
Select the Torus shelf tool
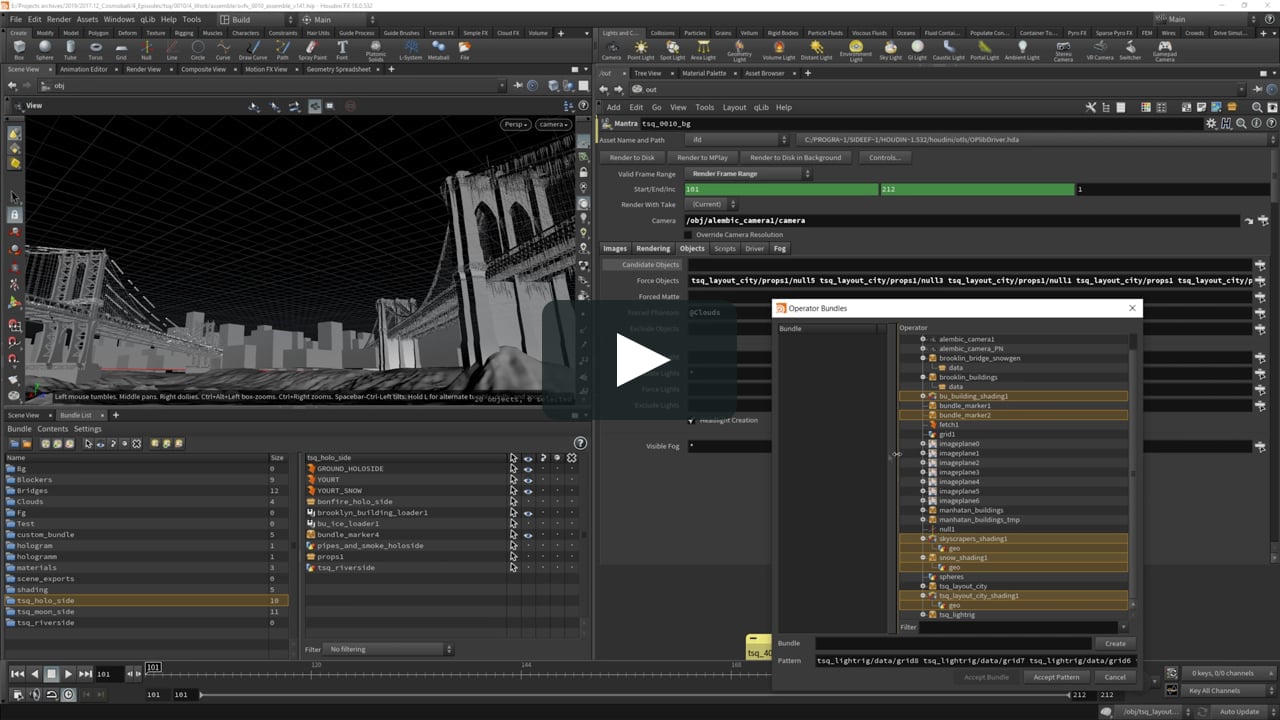pos(96,50)
